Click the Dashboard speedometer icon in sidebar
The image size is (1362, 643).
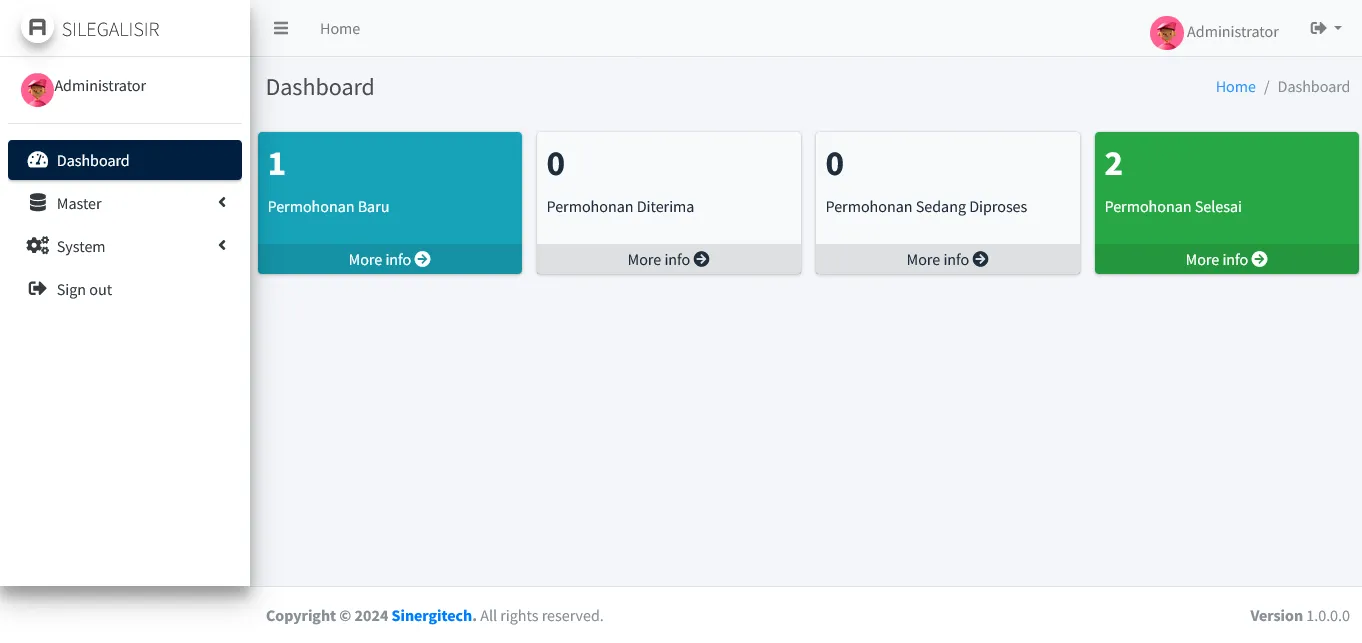[x=38, y=160]
